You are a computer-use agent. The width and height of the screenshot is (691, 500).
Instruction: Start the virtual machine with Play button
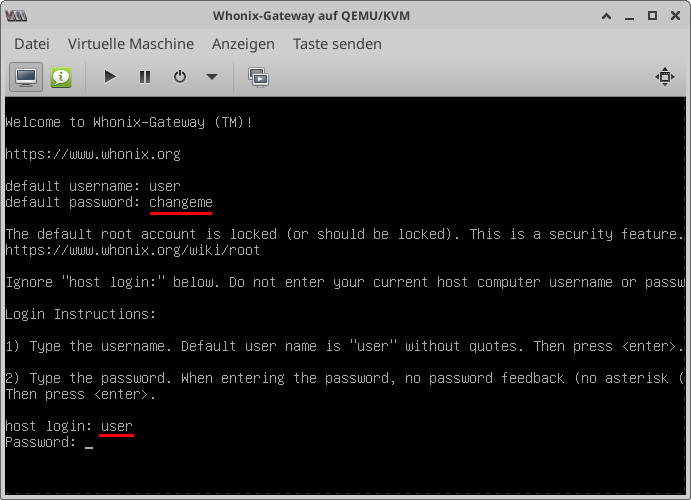pos(110,77)
